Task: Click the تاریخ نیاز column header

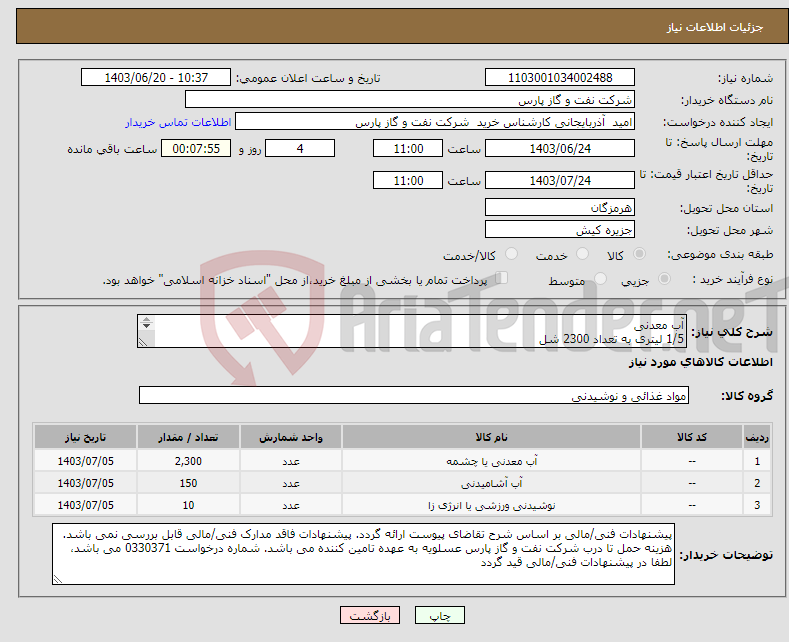Action: [86, 437]
